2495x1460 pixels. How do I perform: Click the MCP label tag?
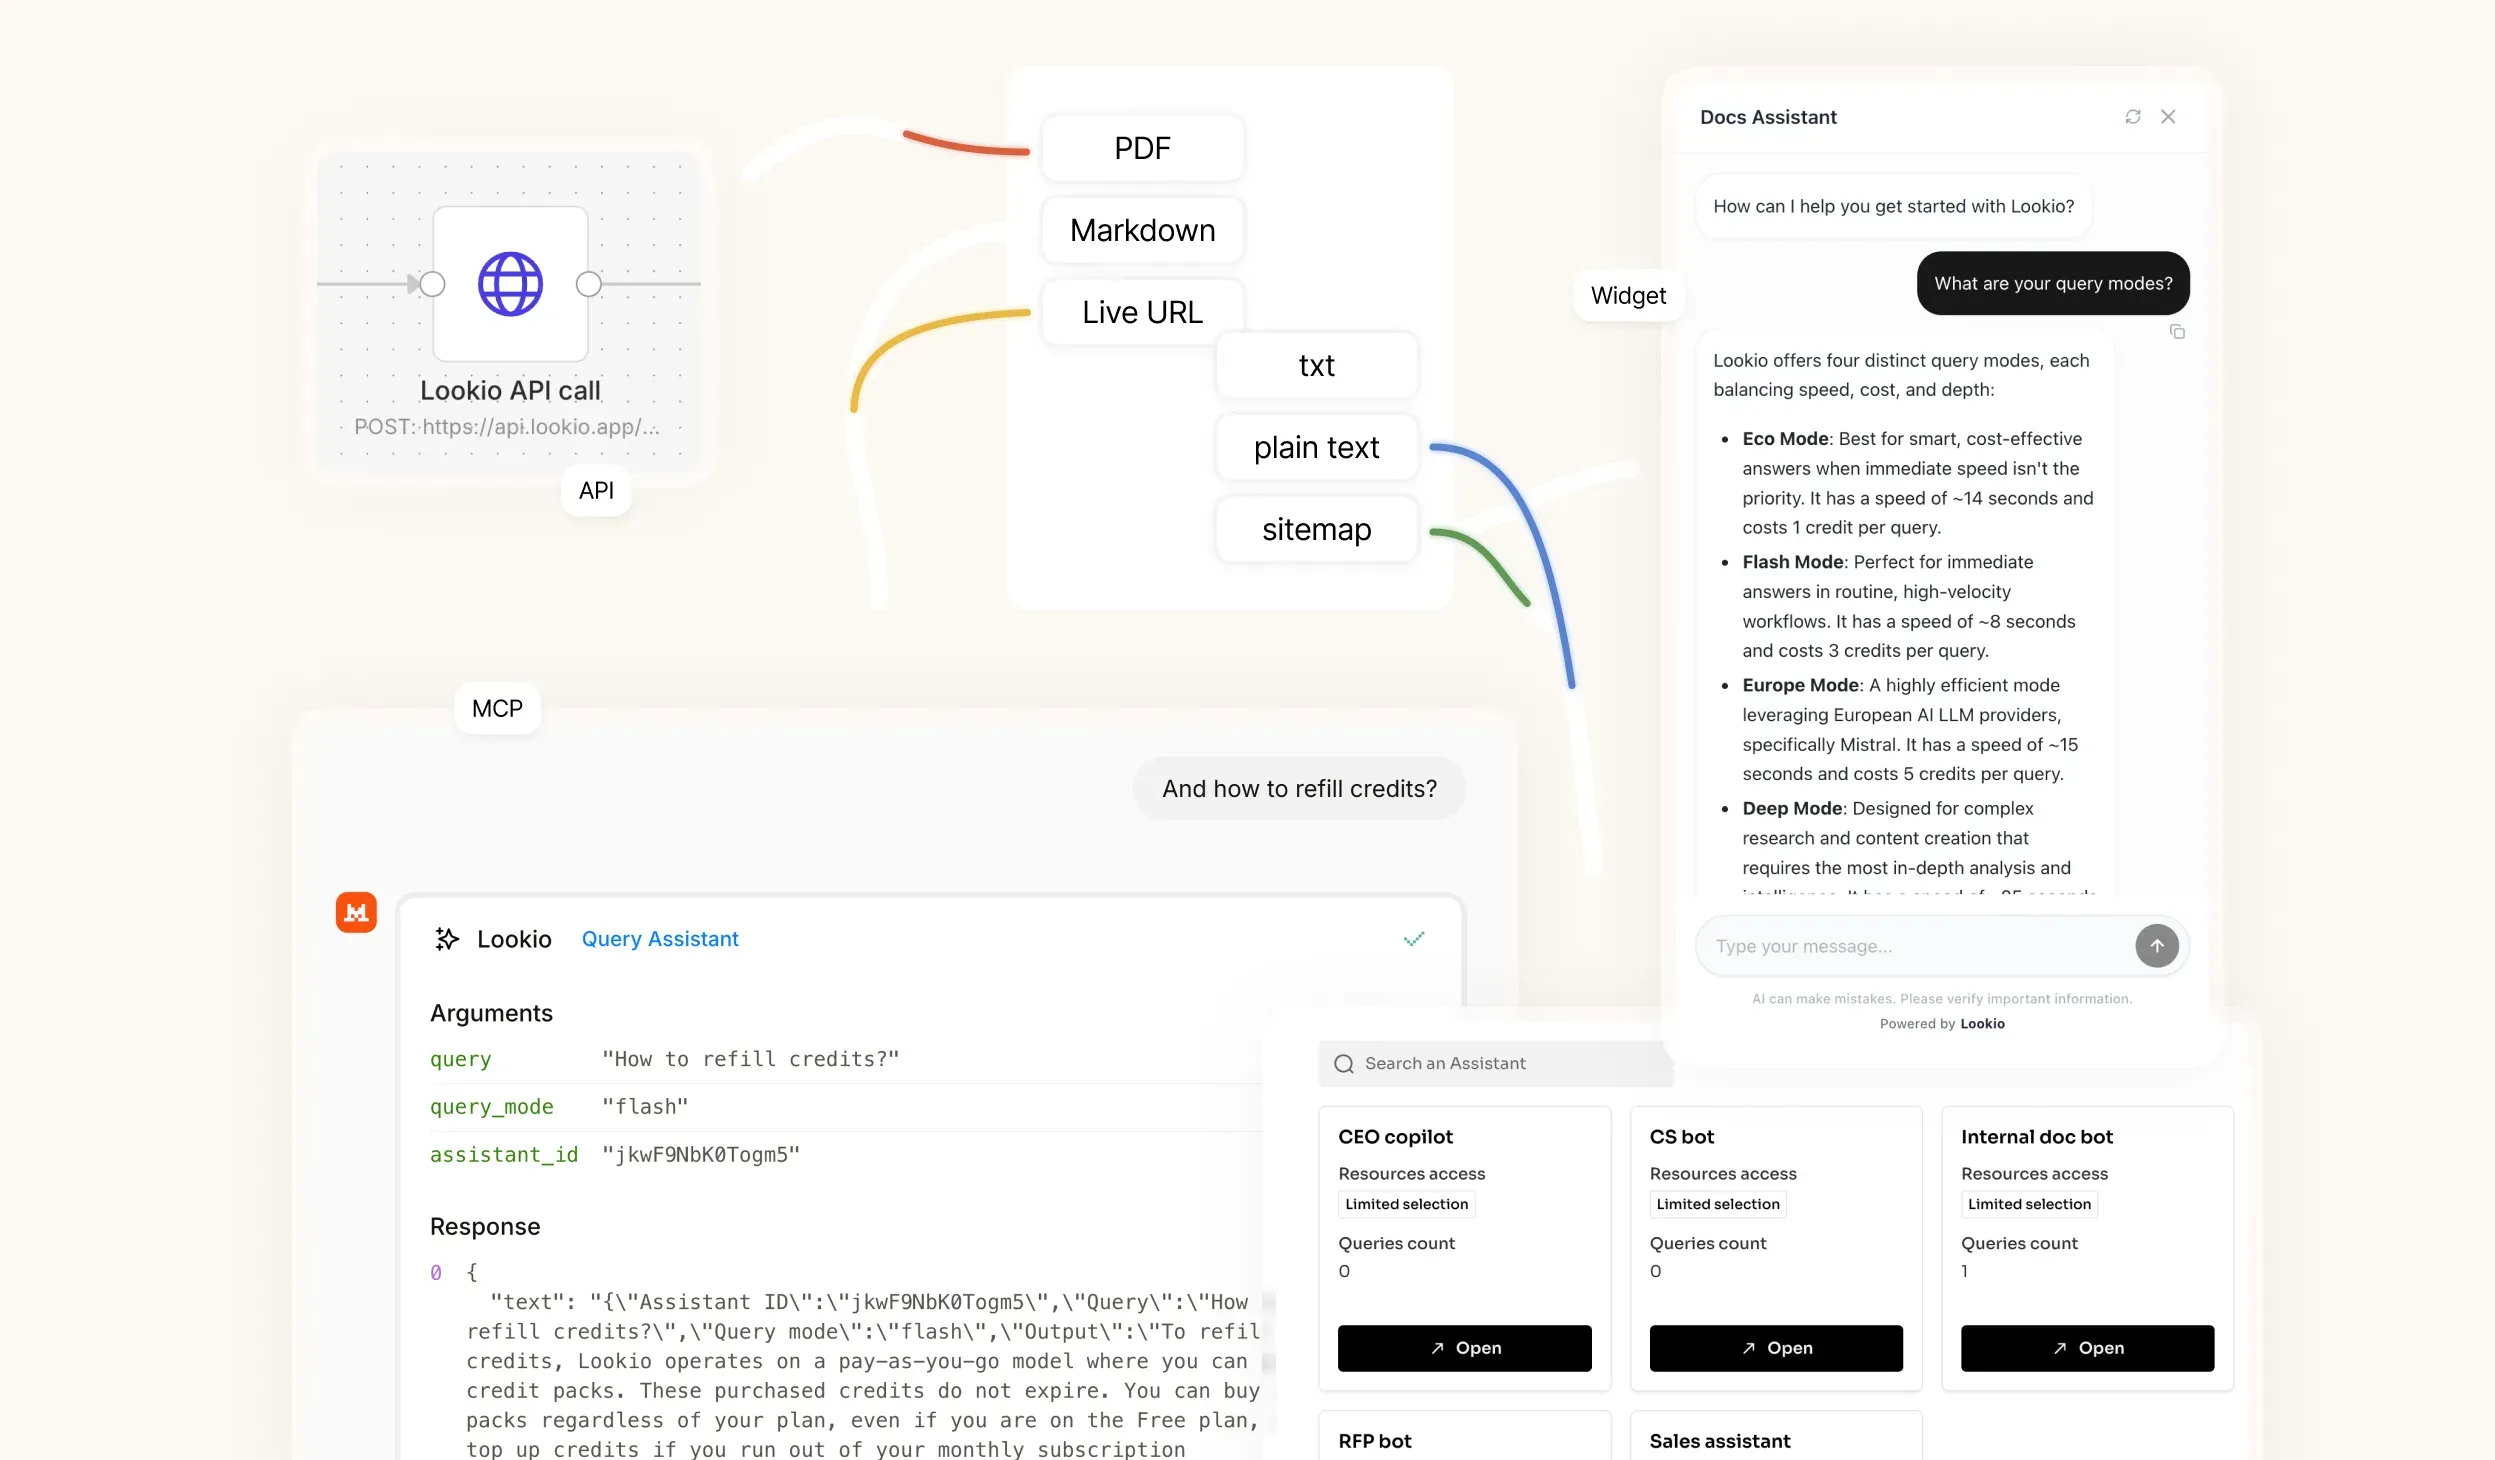click(497, 709)
